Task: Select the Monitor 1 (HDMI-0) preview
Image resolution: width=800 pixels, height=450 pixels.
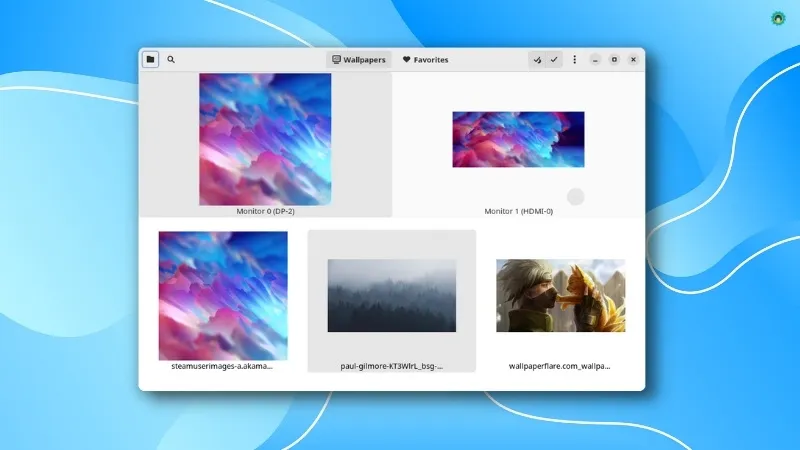Action: (x=518, y=139)
